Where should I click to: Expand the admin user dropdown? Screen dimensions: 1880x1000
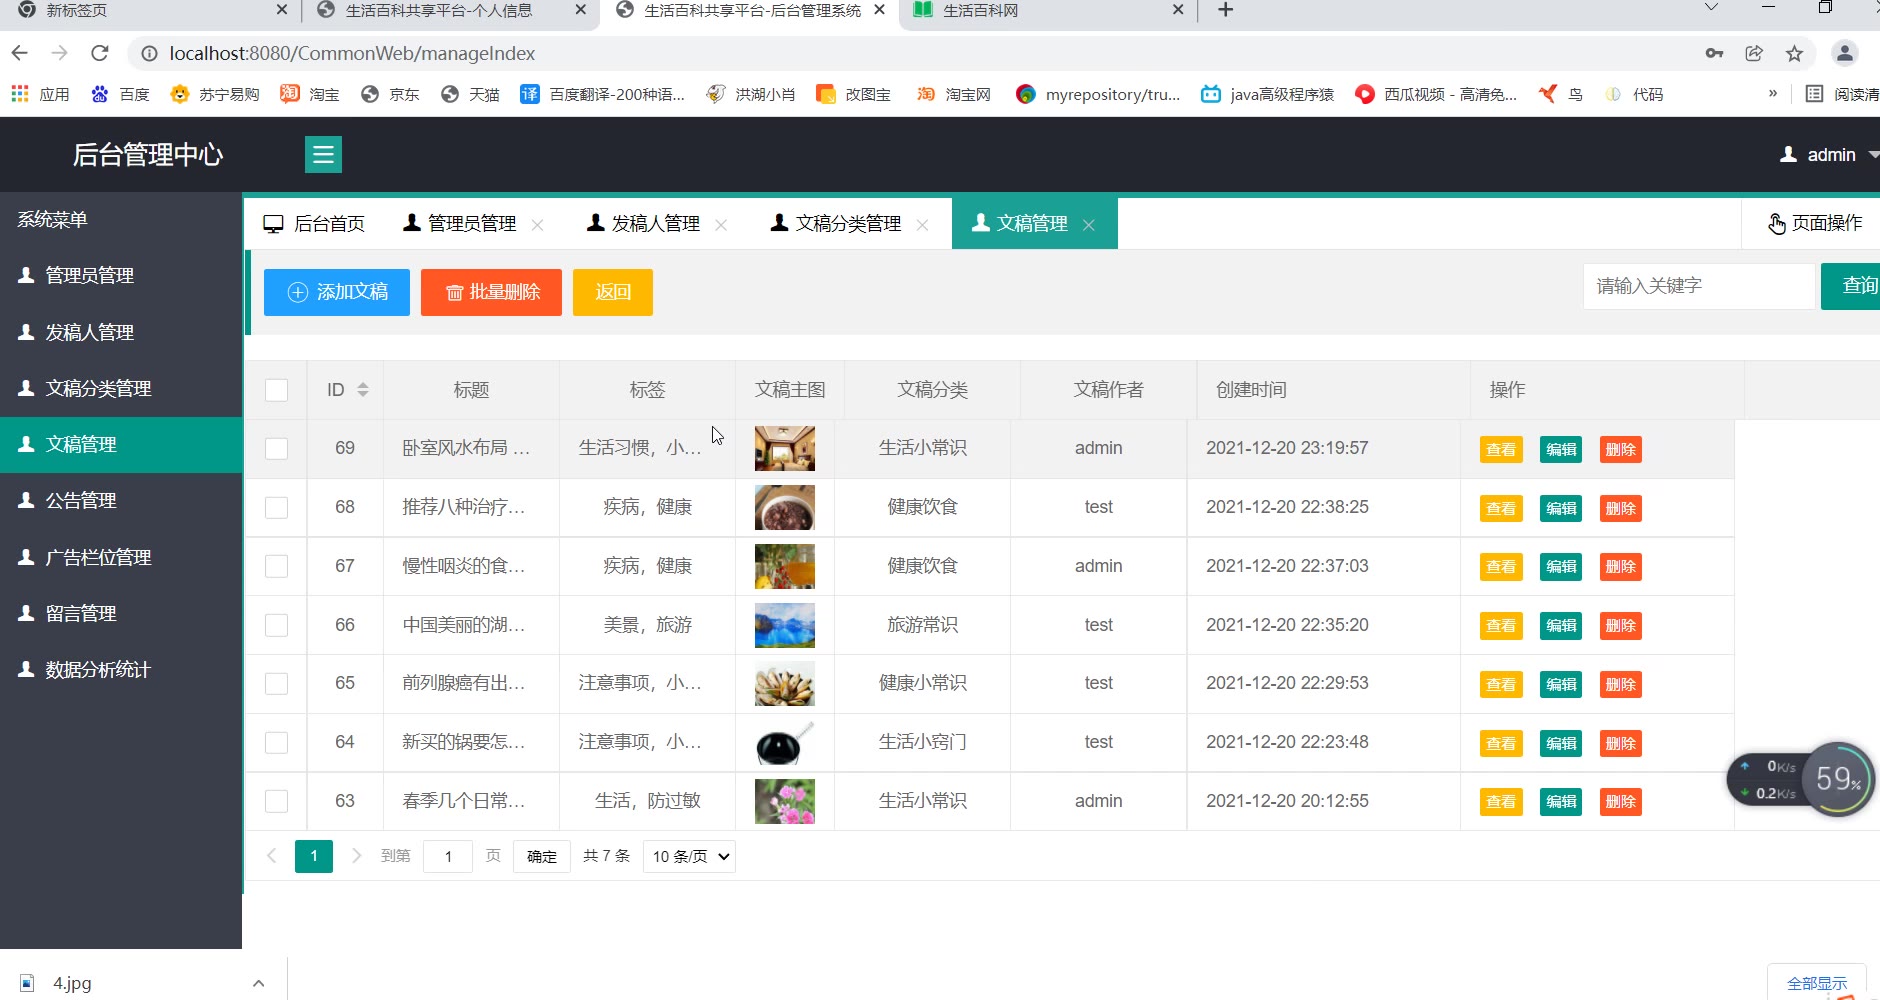click(1829, 155)
